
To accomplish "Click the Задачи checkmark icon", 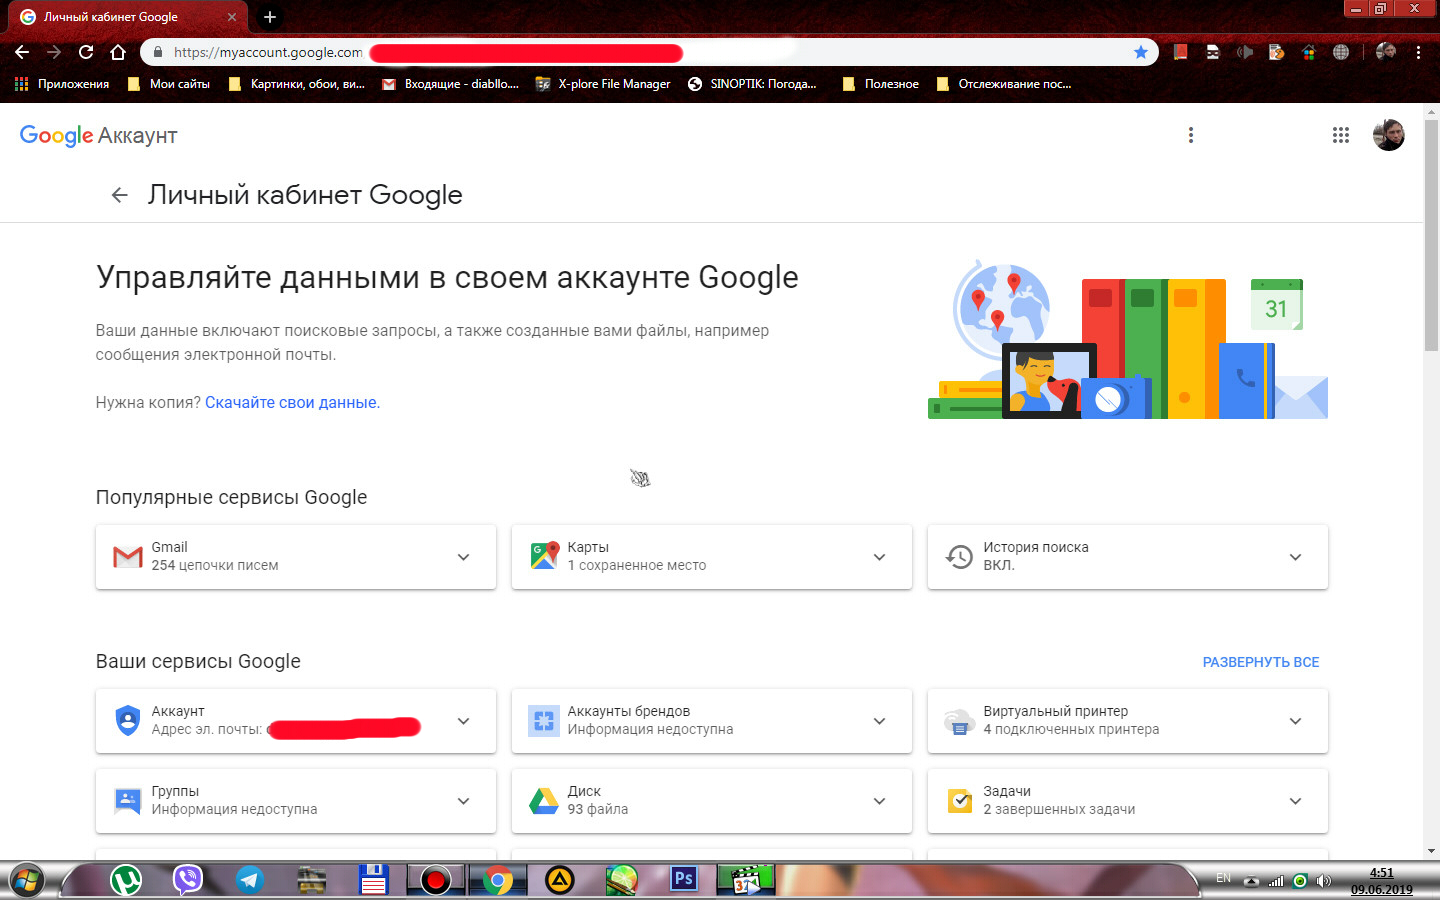I will click(960, 800).
